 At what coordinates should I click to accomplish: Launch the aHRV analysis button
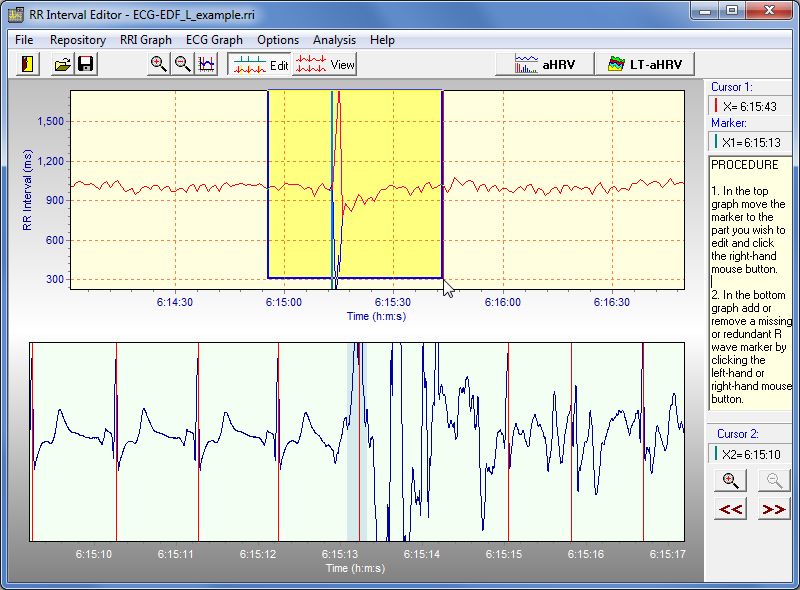click(544, 64)
